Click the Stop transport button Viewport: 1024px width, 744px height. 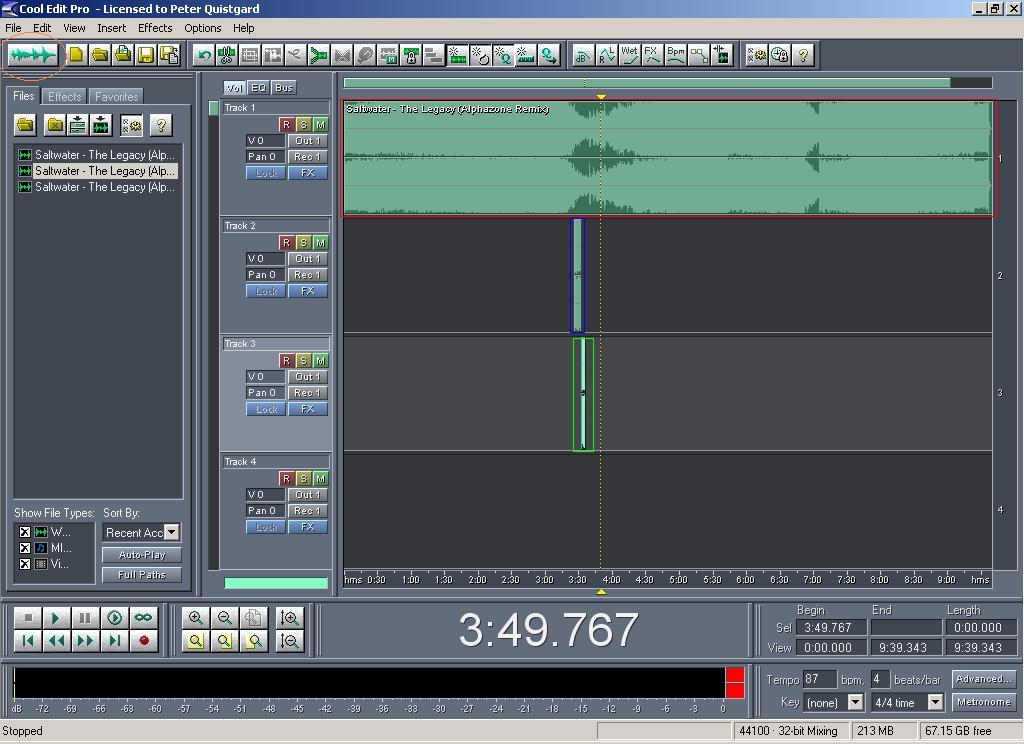pos(27,617)
